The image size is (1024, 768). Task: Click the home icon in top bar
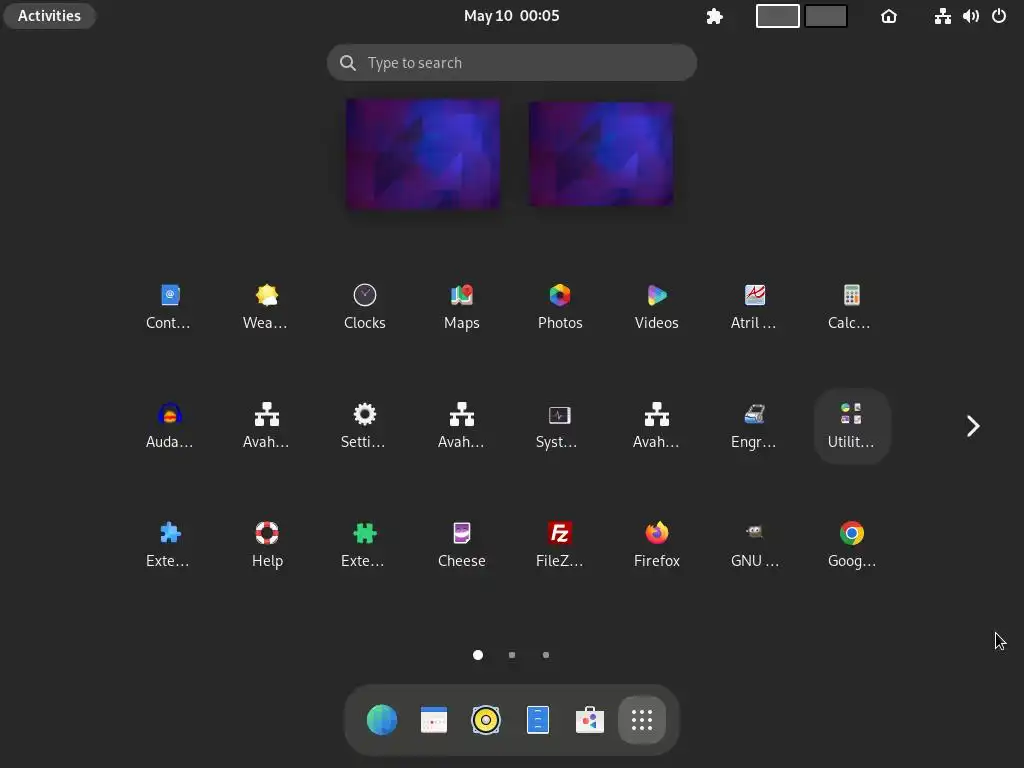pyautogui.click(x=889, y=16)
